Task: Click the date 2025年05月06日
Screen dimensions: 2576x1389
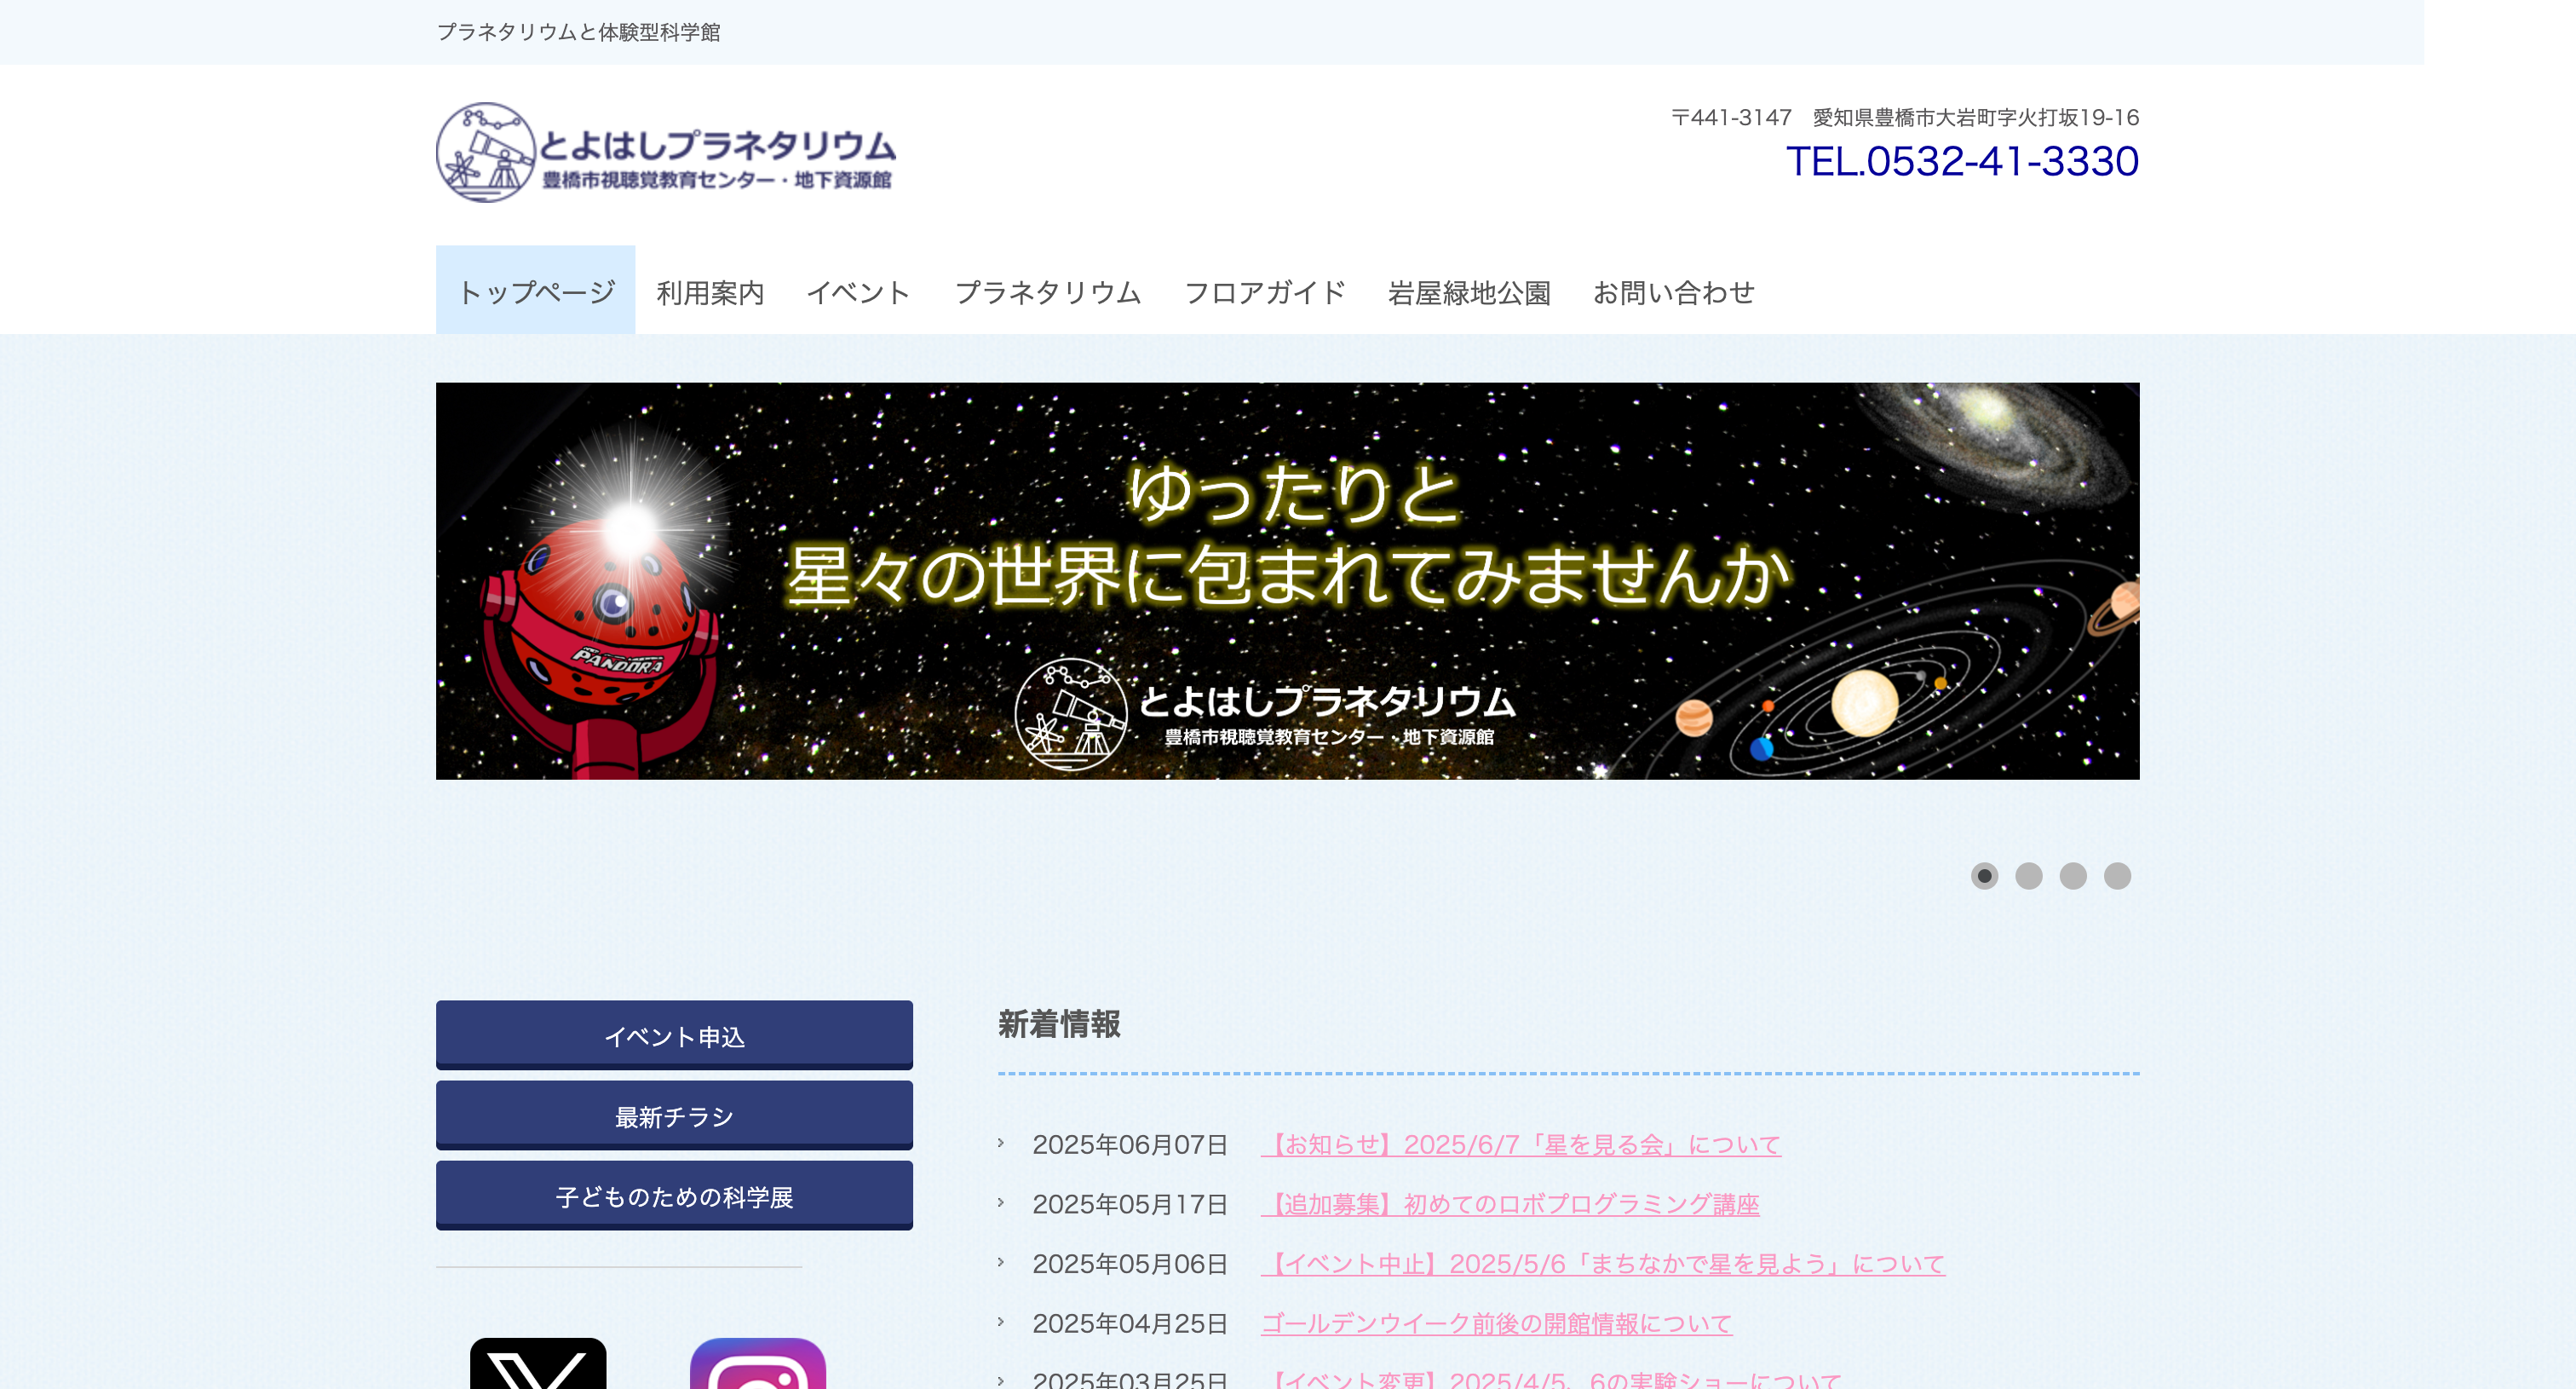Action: [x=1130, y=1264]
